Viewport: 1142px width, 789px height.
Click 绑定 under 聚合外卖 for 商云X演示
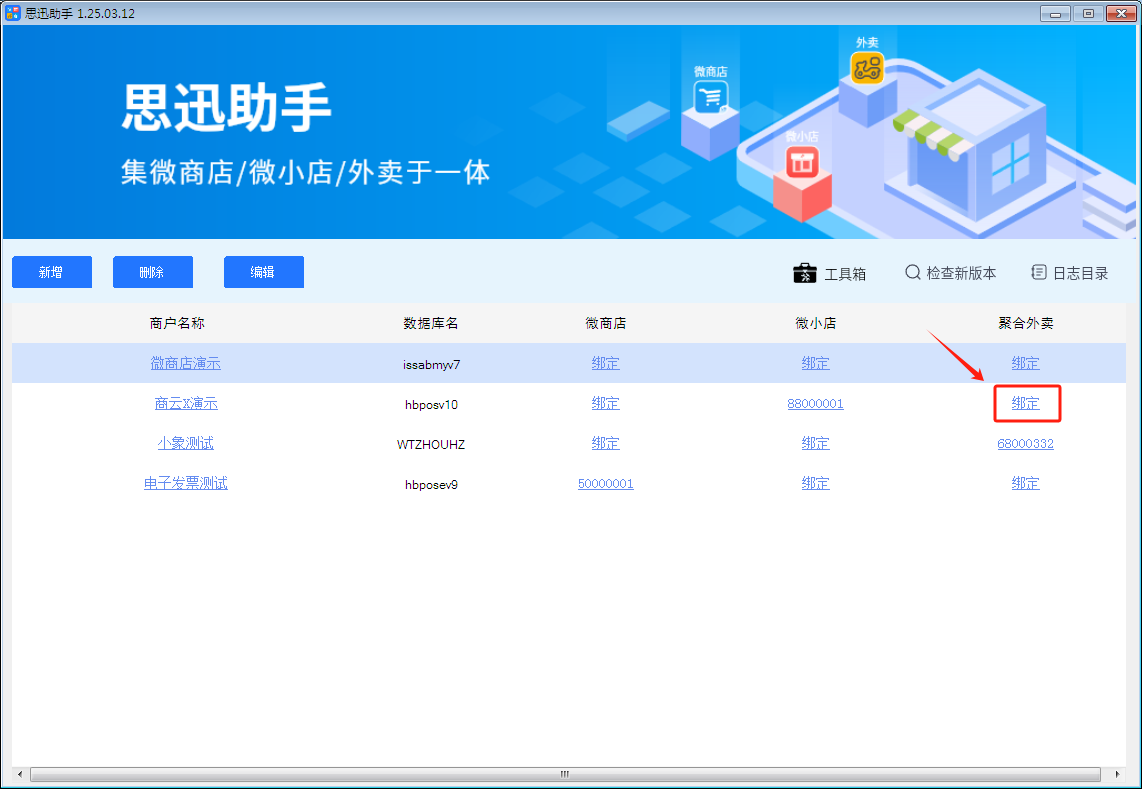(1025, 403)
